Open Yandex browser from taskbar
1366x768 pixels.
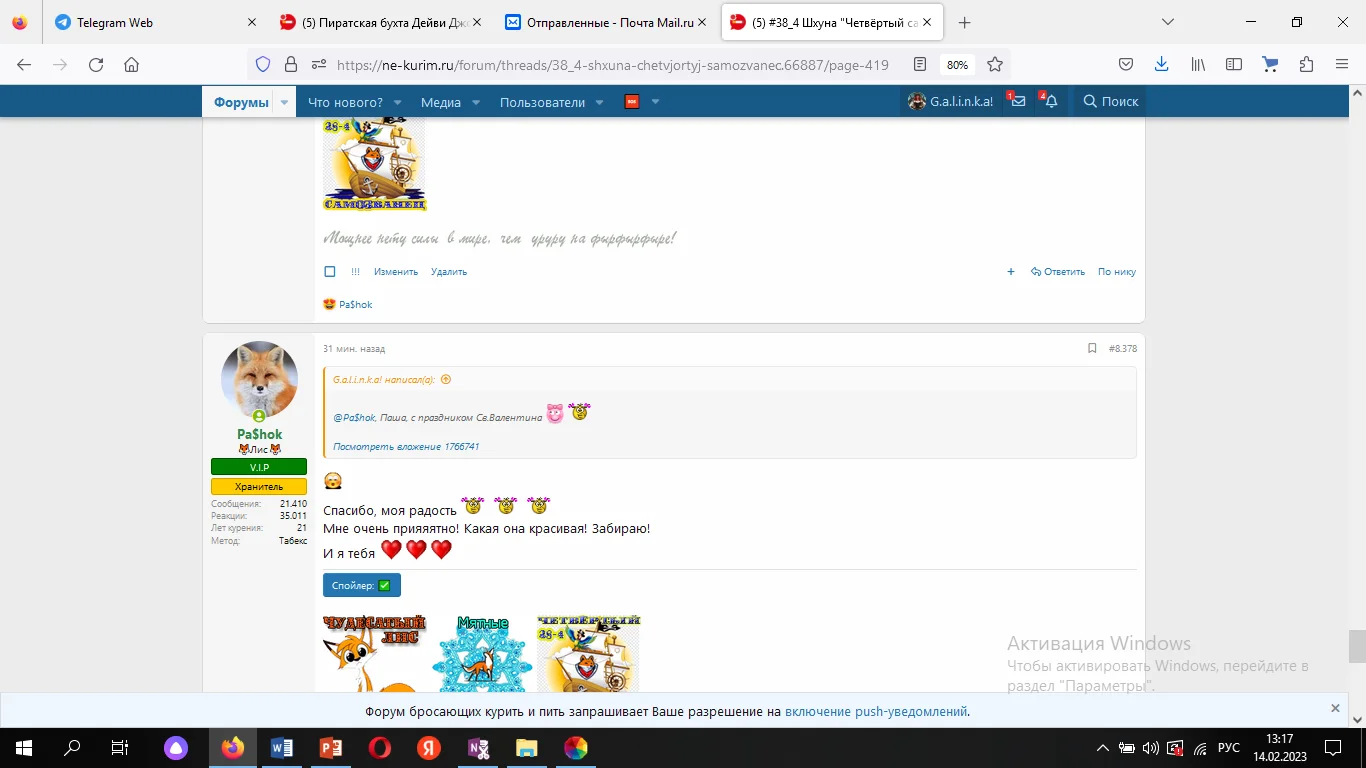pos(428,748)
